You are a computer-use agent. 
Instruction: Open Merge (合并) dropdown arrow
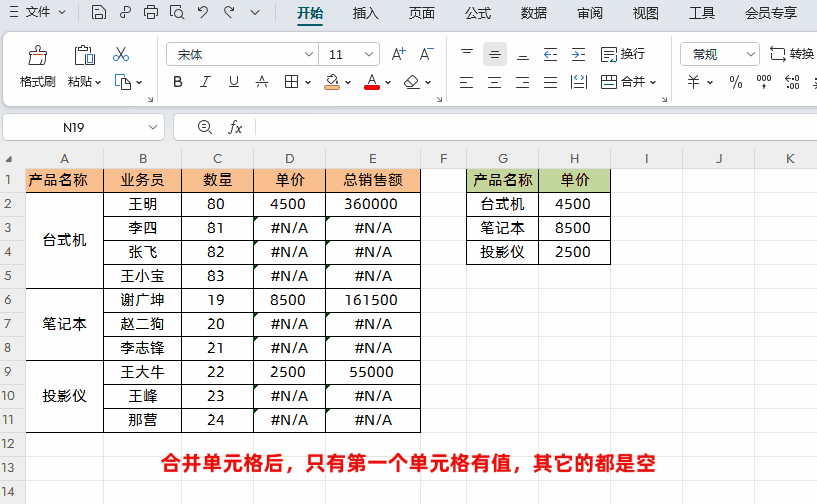[x=653, y=82]
